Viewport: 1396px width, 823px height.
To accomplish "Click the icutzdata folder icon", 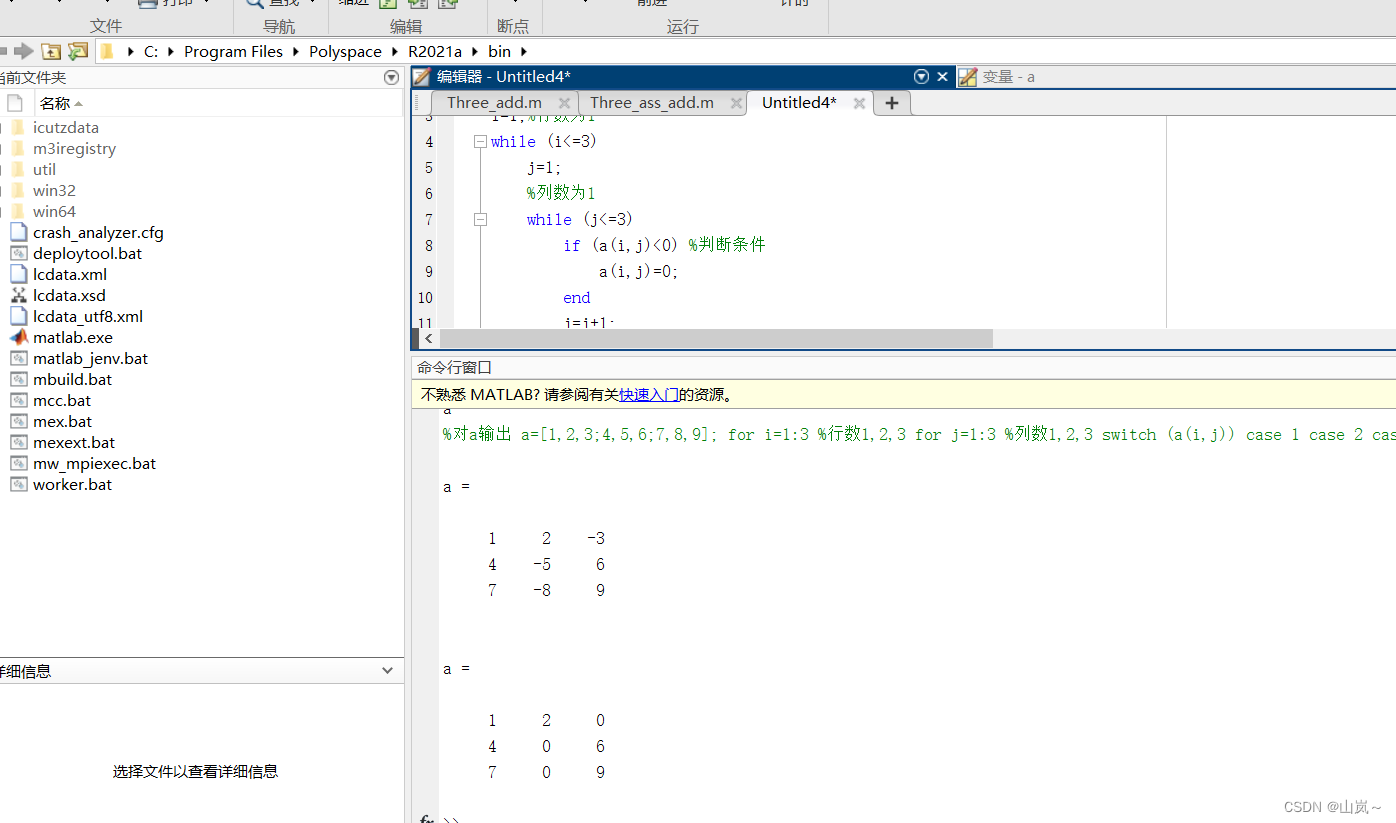I will pos(17,127).
